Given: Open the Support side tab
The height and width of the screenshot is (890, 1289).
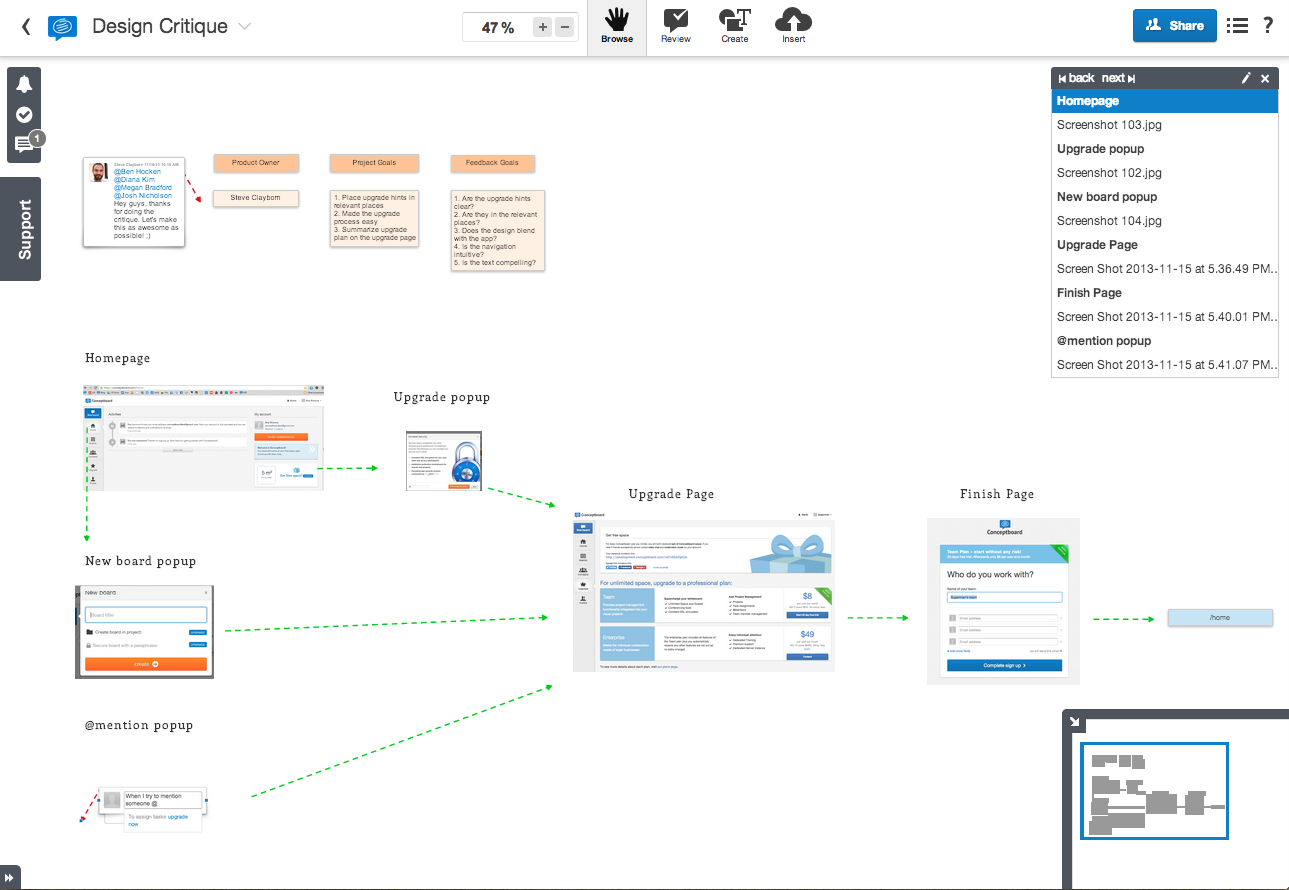Looking at the screenshot, I should click(x=20, y=229).
